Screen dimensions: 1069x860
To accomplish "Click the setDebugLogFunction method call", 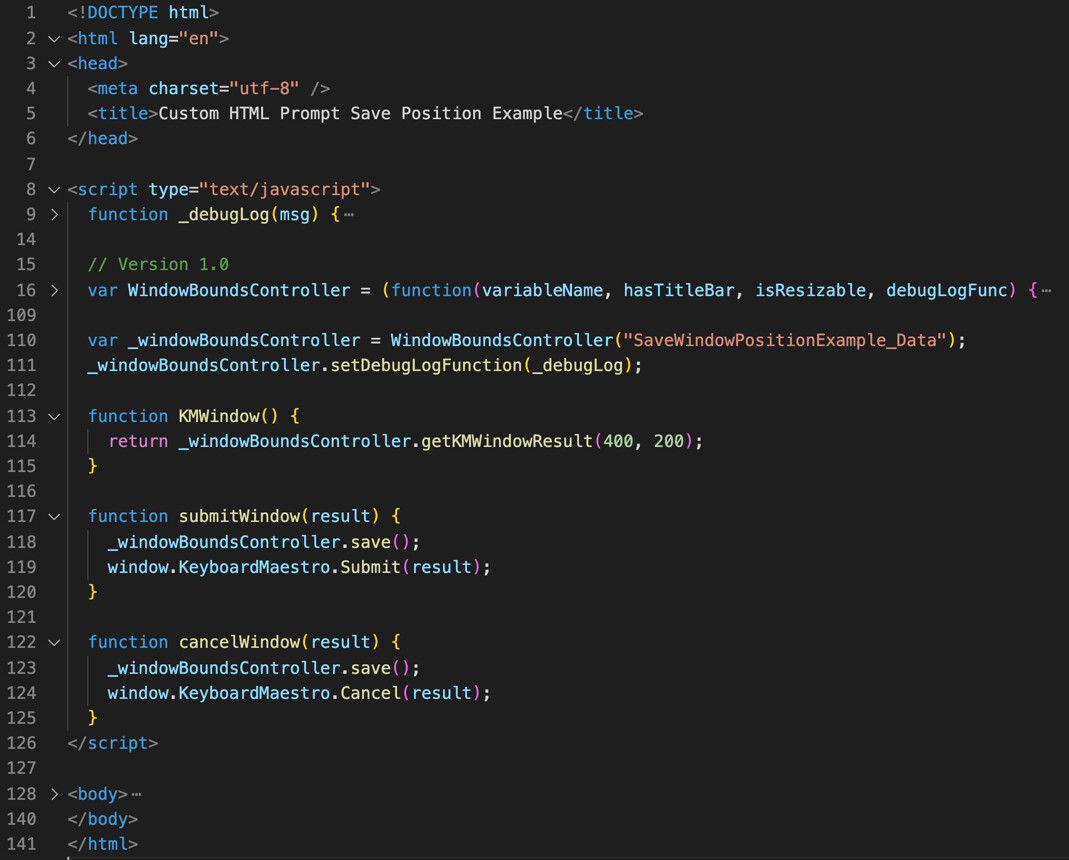I will (426, 366).
